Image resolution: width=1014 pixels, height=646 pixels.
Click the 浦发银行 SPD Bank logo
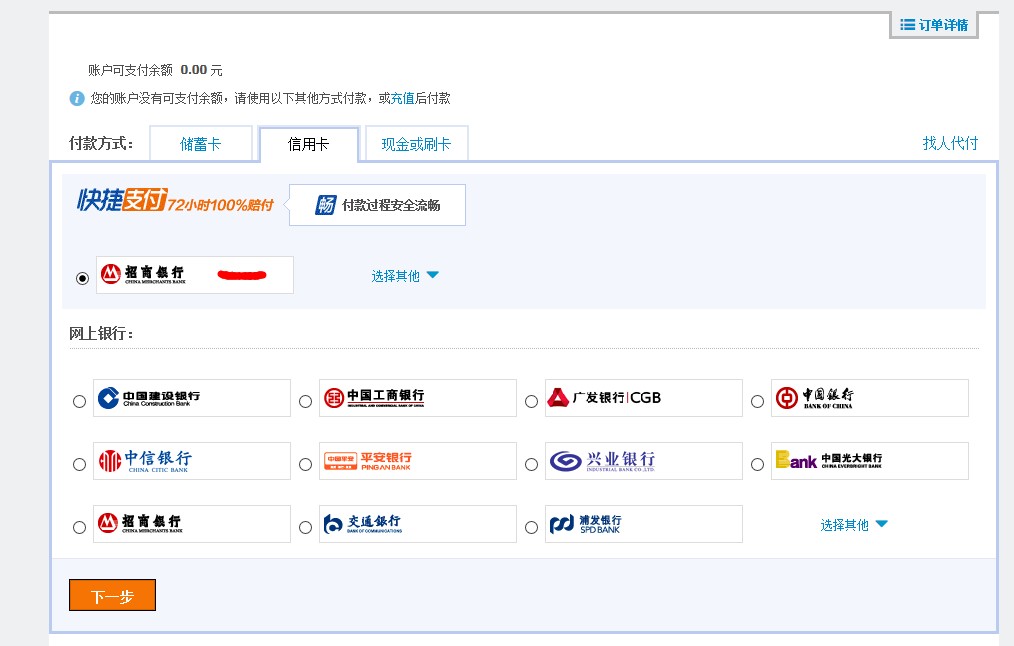click(585, 524)
